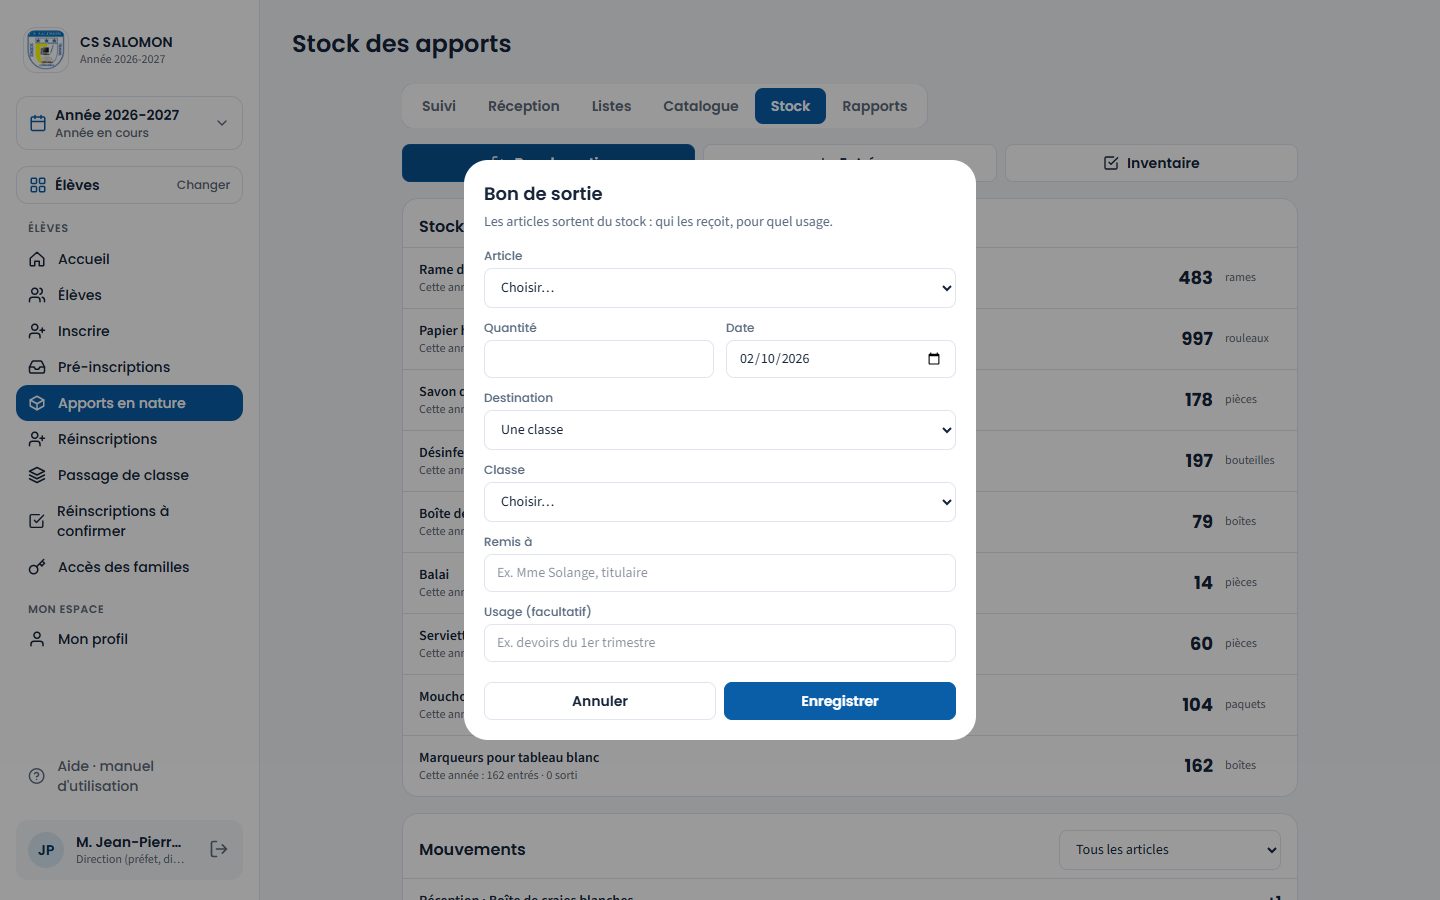The width and height of the screenshot is (1440, 900).
Task: Click the Mon profil user icon
Action: 37,639
